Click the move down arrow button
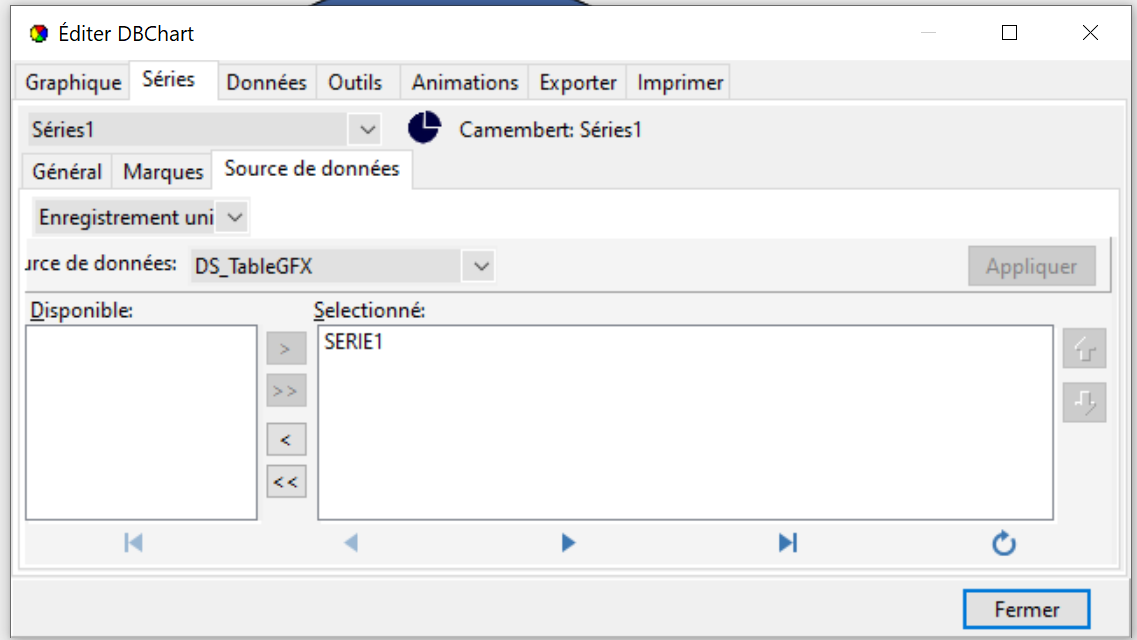 click(1084, 402)
